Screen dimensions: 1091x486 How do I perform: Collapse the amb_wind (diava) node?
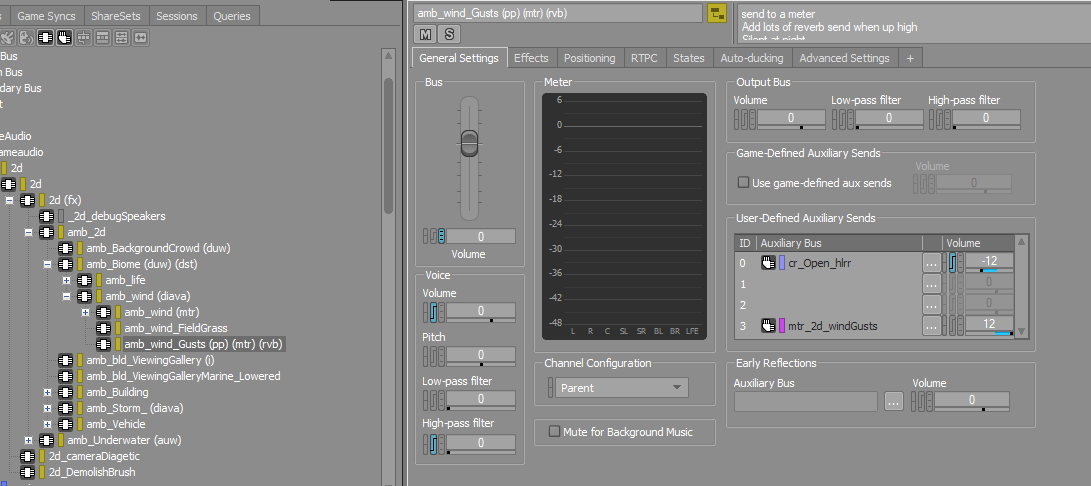coord(67,296)
